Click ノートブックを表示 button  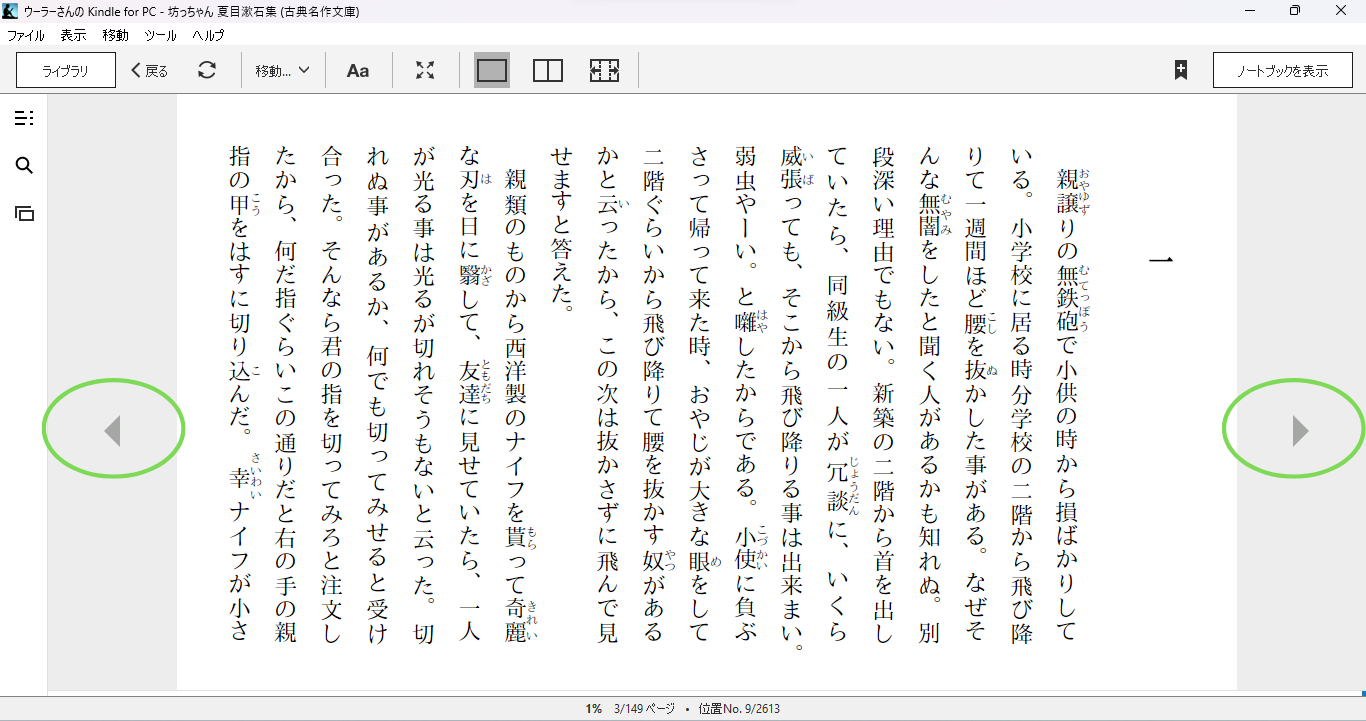[1282, 70]
